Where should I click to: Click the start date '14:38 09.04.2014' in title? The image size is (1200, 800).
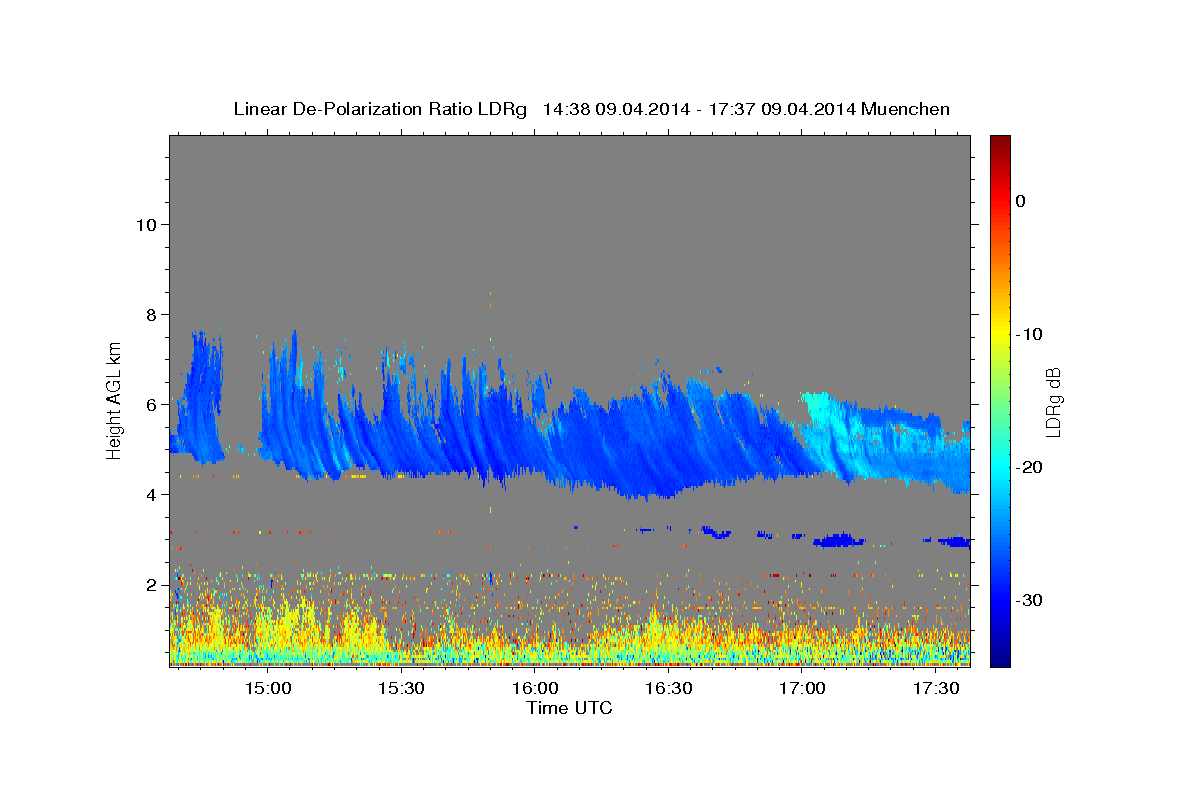point(616,109)
